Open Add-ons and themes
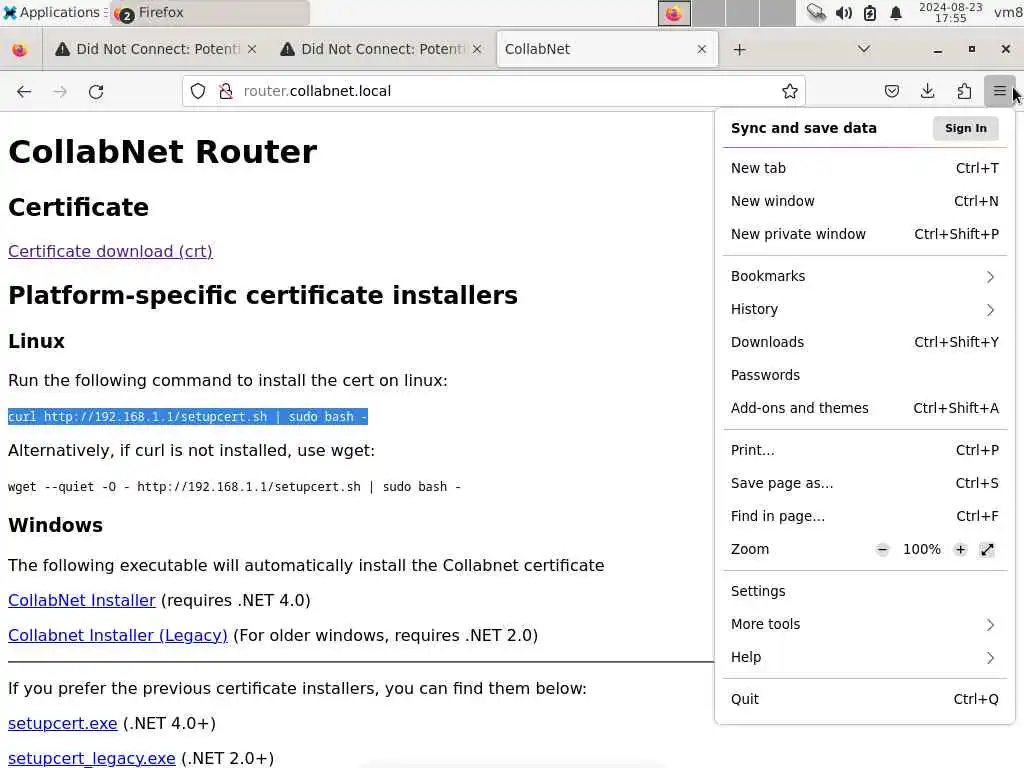 (865, 408)
